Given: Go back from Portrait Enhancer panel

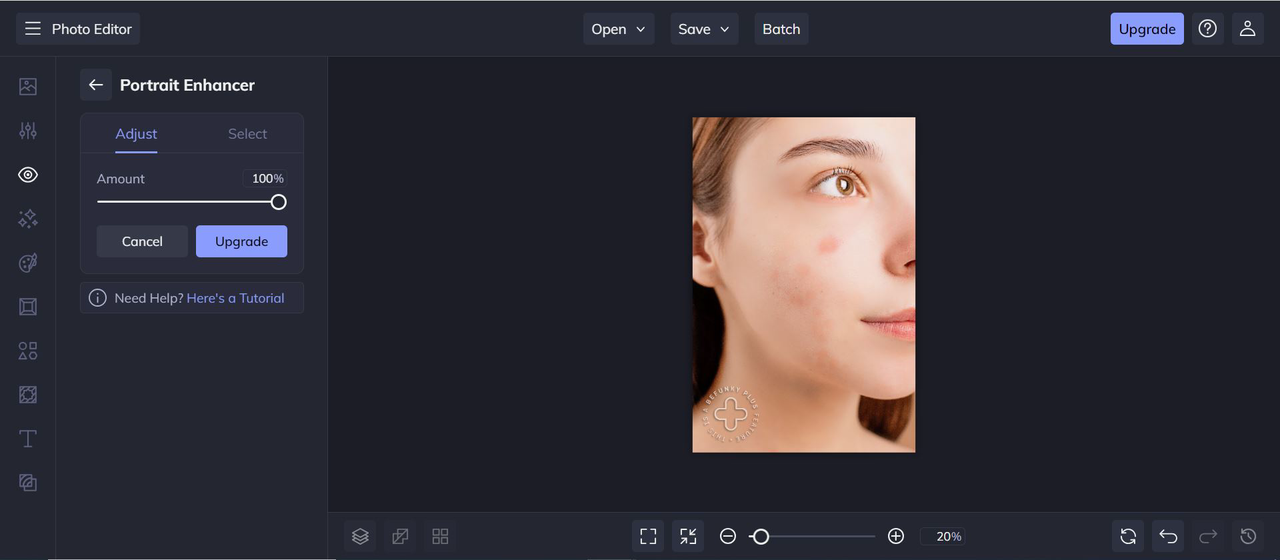Looking at the screenshot, I should point(96,85).
